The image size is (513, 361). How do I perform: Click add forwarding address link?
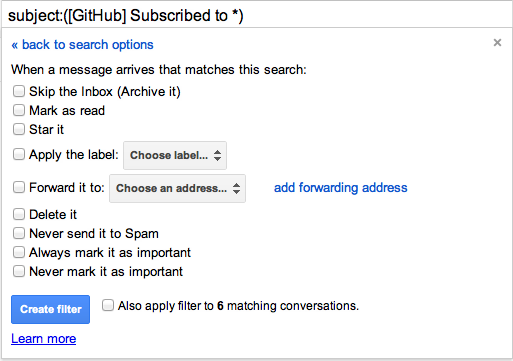340,188
